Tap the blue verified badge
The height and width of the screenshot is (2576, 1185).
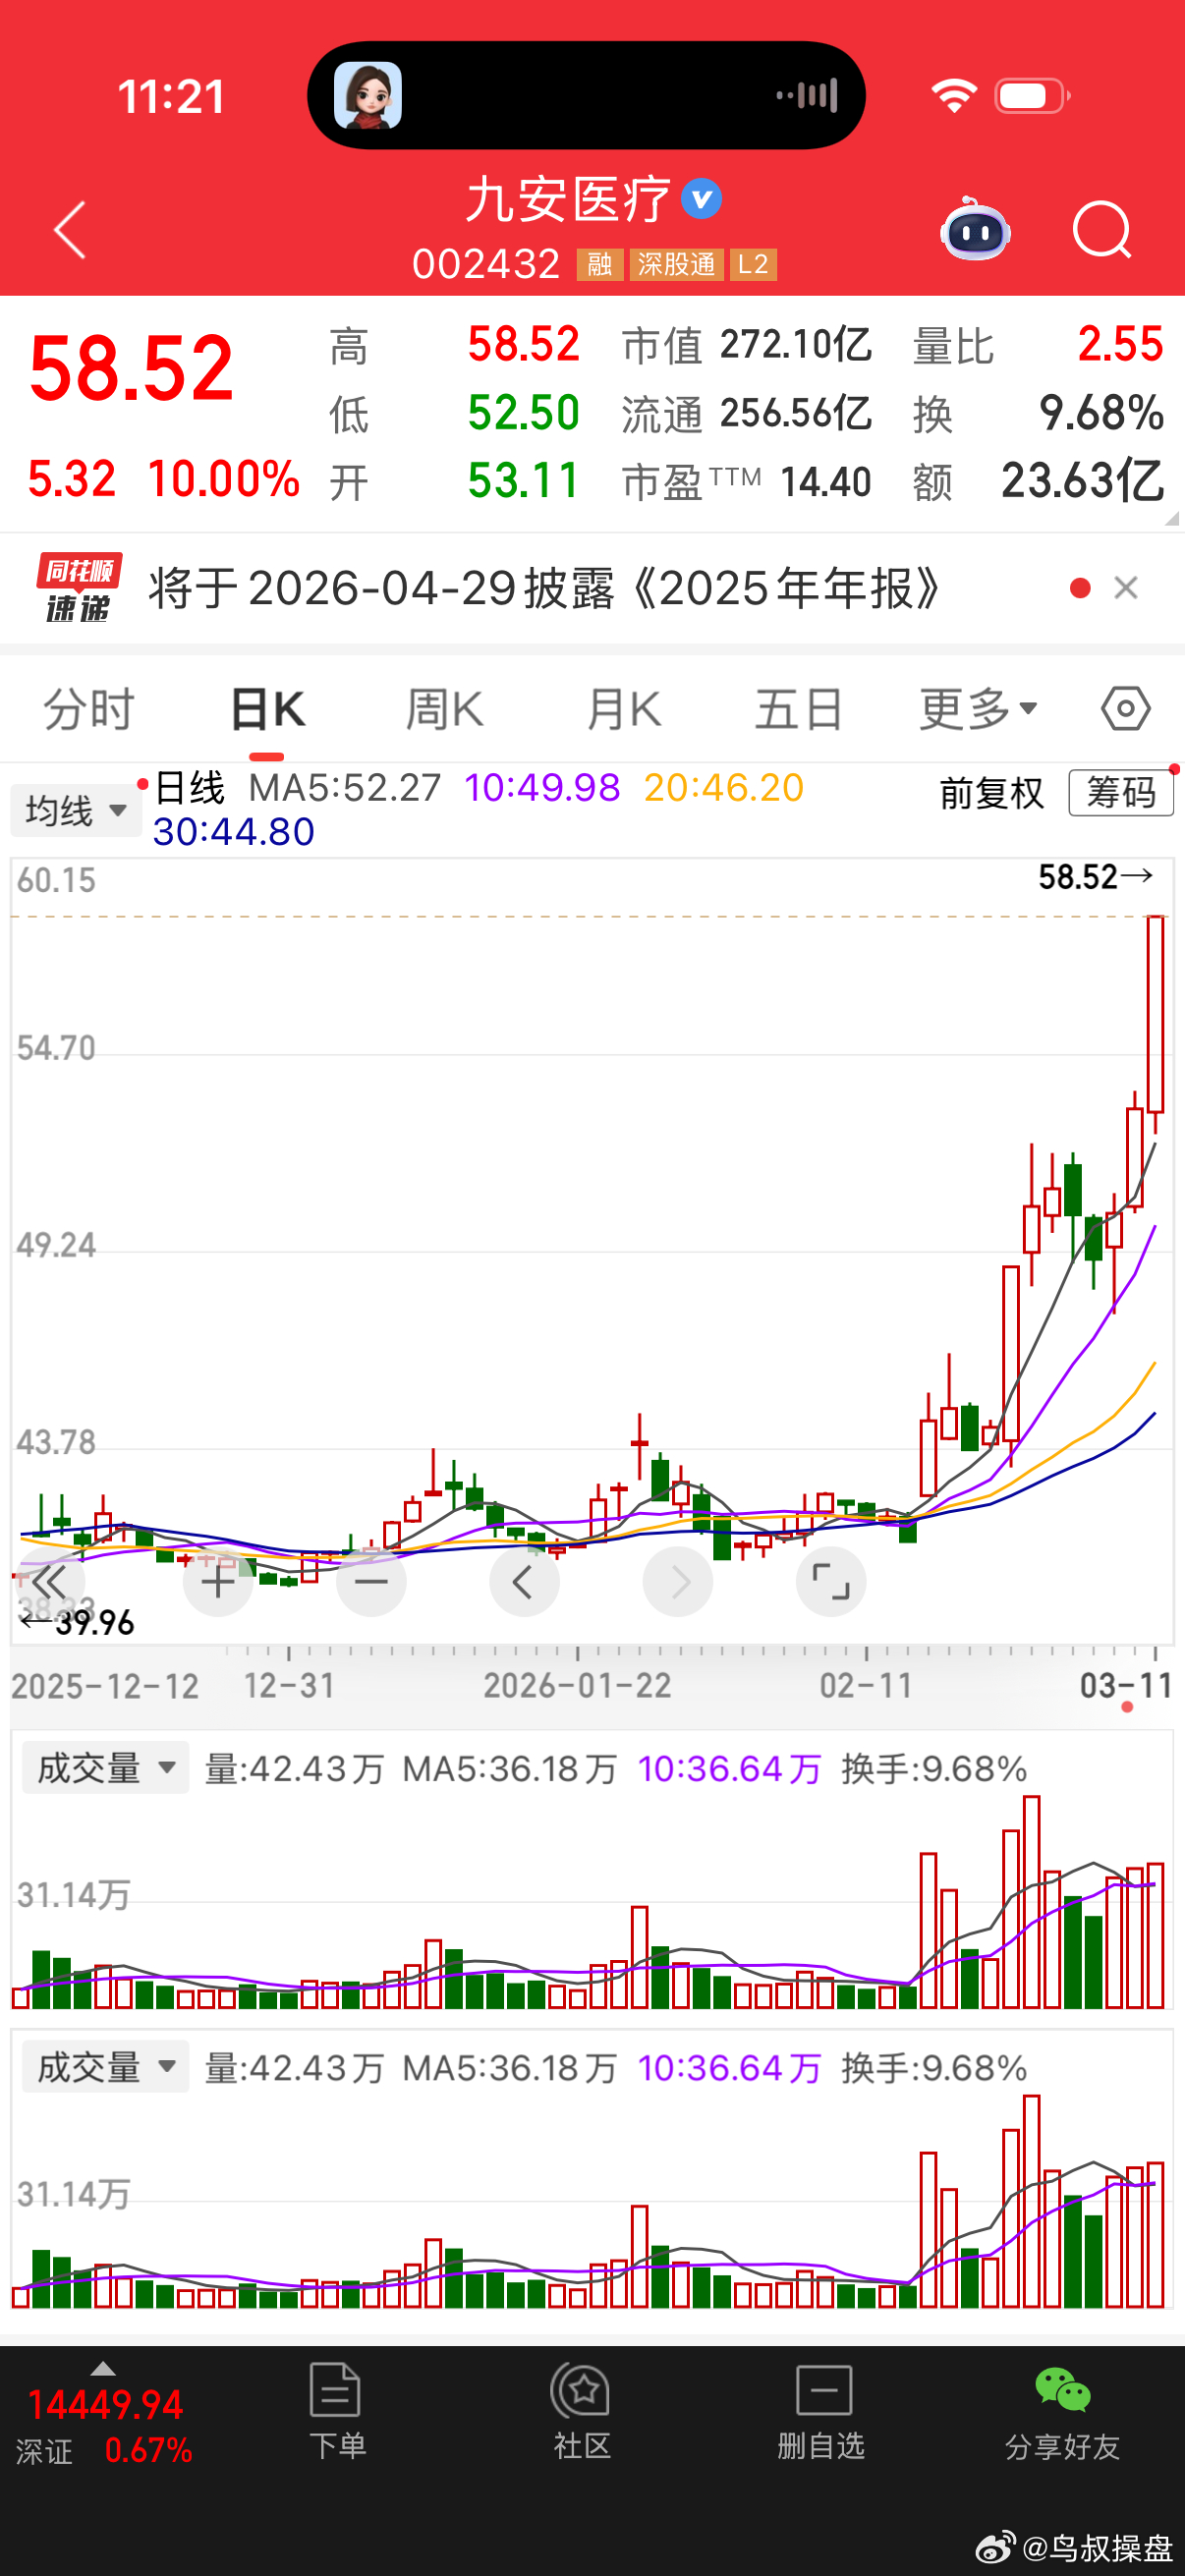[x=702, y=198]
